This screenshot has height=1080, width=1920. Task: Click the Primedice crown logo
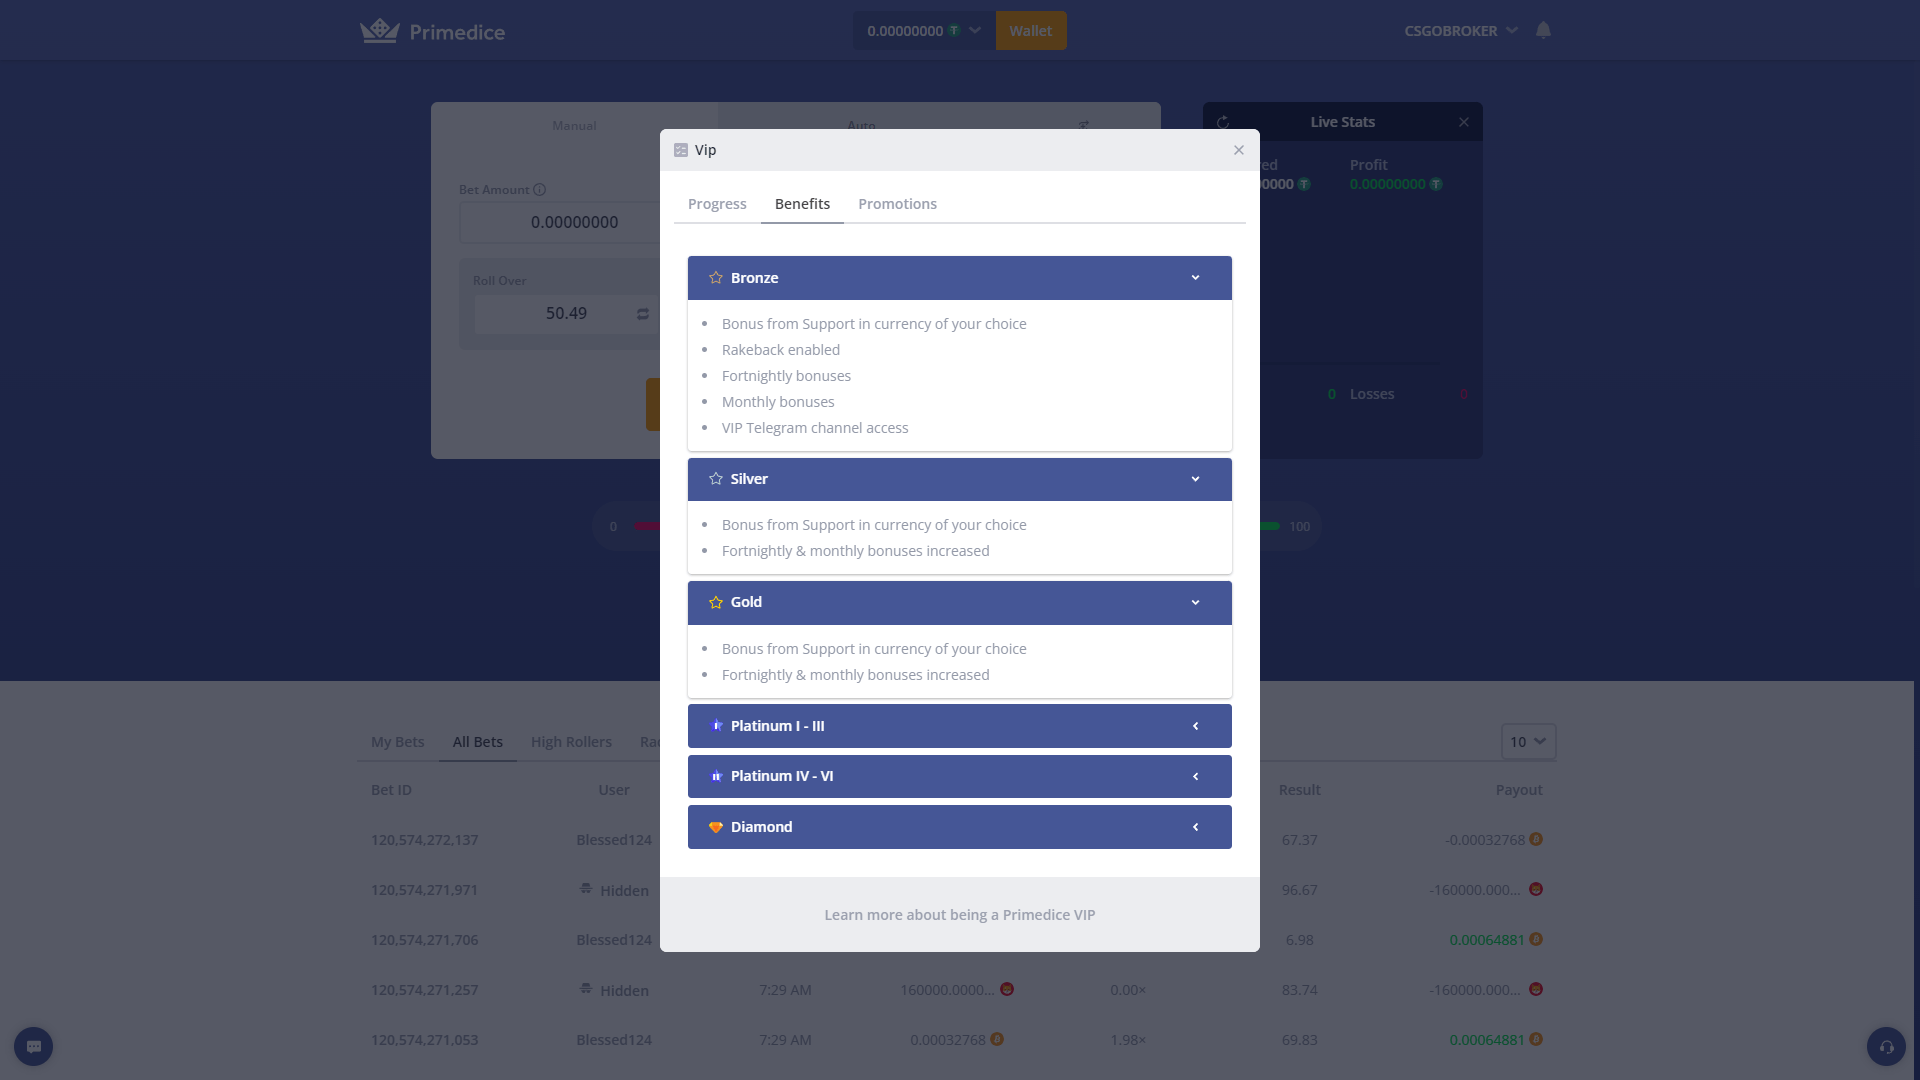point(380,31)
